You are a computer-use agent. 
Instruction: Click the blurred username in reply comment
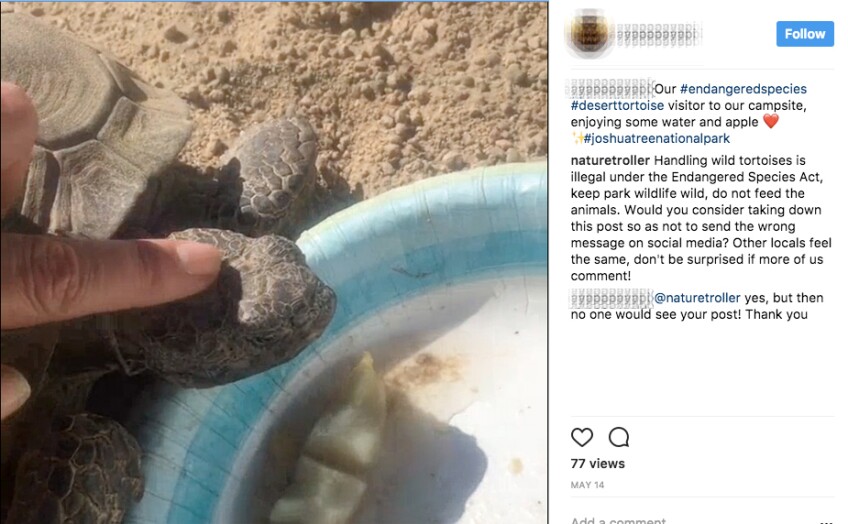[x=611, y=298]
